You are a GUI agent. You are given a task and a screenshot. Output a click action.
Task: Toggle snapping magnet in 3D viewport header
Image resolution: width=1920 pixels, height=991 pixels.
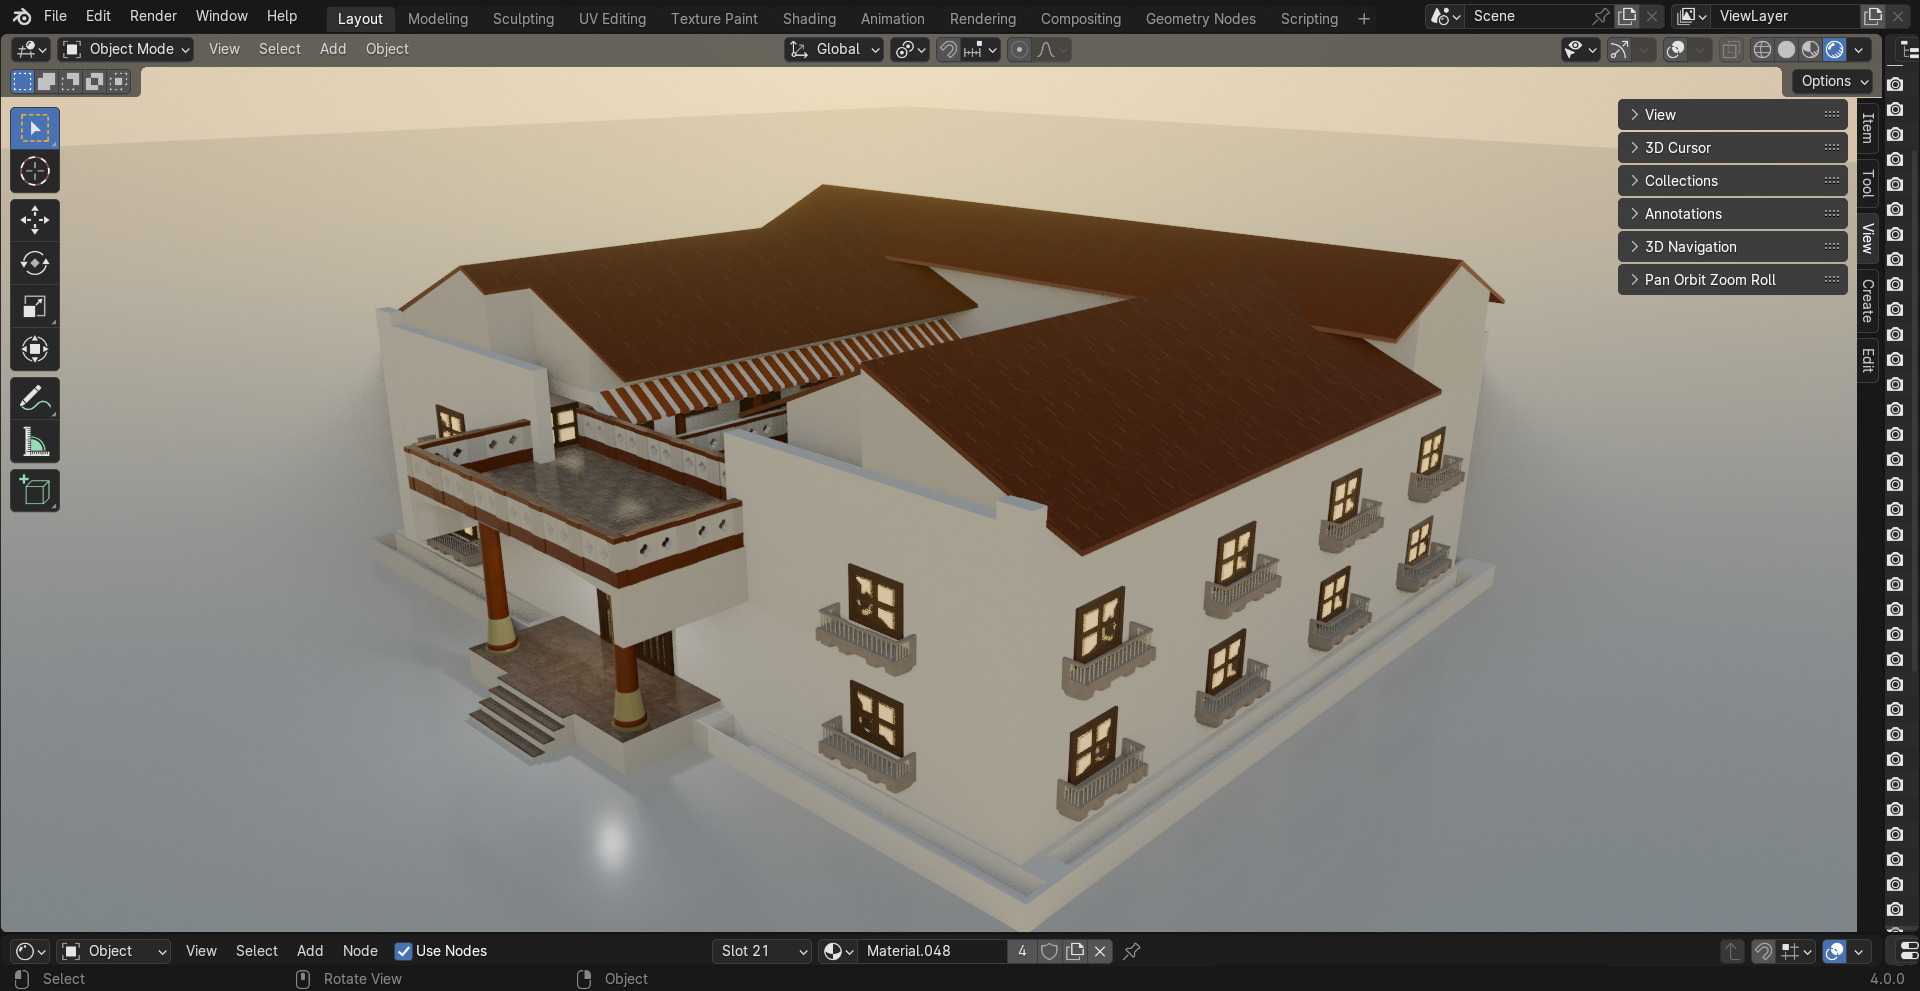coord(948,49)
